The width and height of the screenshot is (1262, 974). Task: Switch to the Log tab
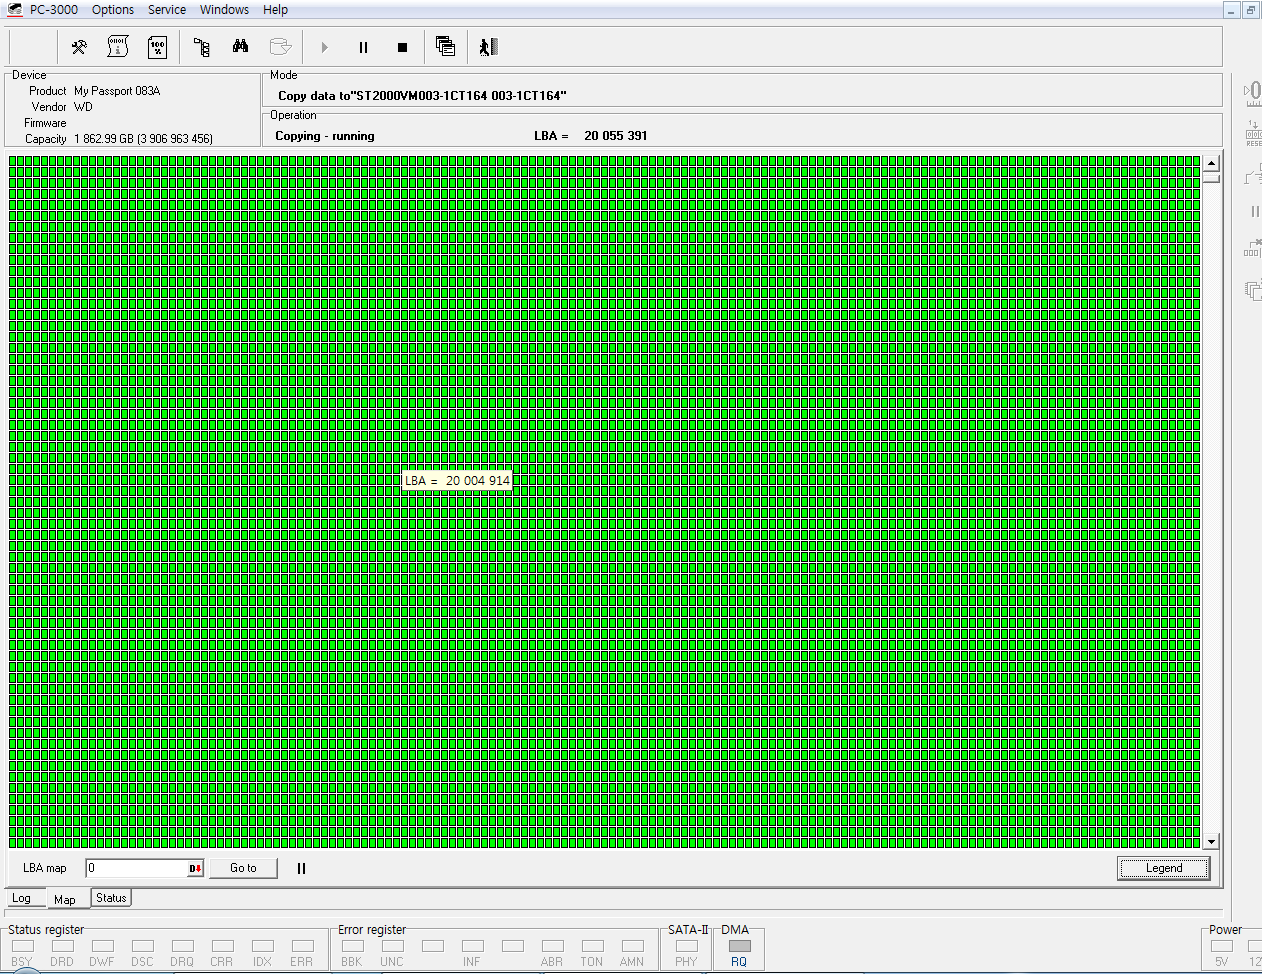[22, 898]
